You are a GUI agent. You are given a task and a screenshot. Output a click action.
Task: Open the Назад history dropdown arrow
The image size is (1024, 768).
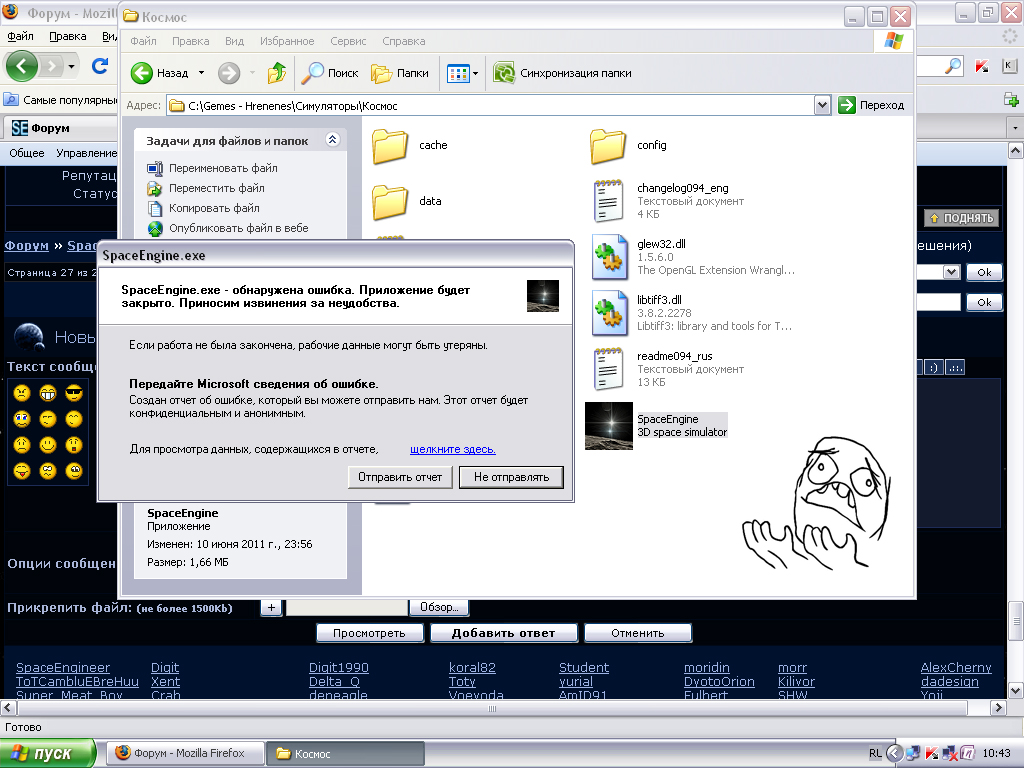tap(202, 73)
